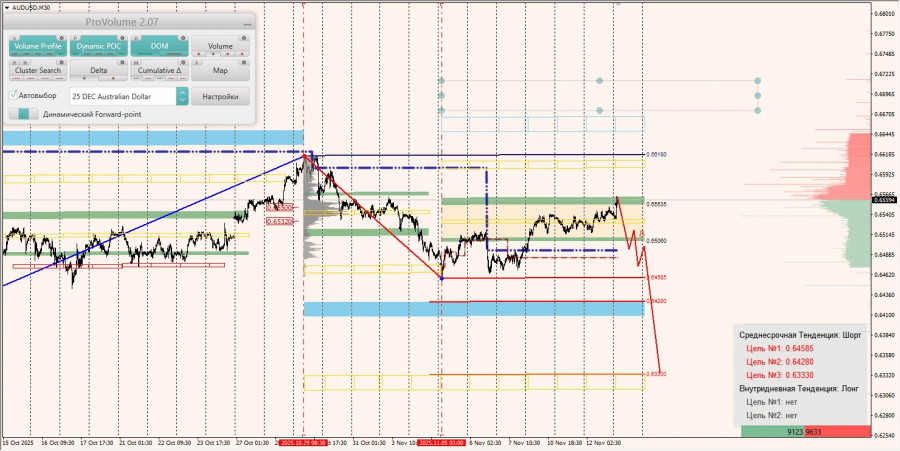Screen dimensions: 900x451
Task: Enable the Map indicator
Action: [x=220, y=70]
